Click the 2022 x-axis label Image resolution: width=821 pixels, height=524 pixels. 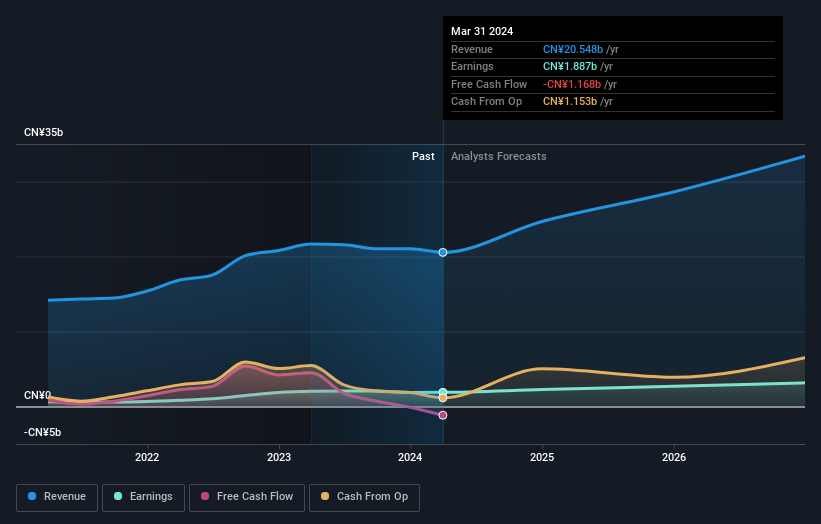[147, 457]
